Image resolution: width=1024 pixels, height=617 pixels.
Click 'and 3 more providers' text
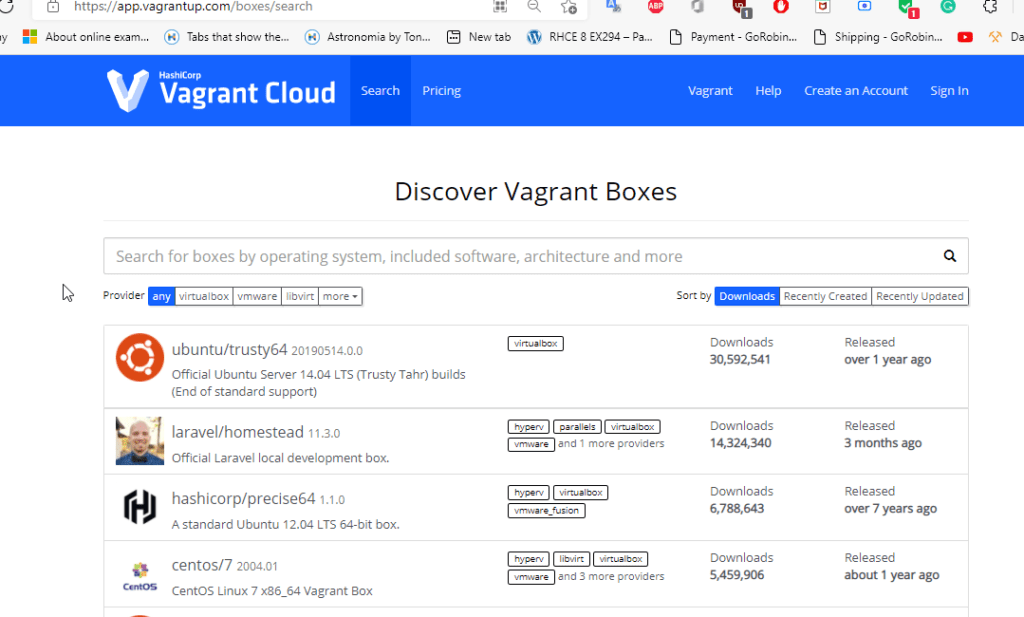tap(611, 577)
